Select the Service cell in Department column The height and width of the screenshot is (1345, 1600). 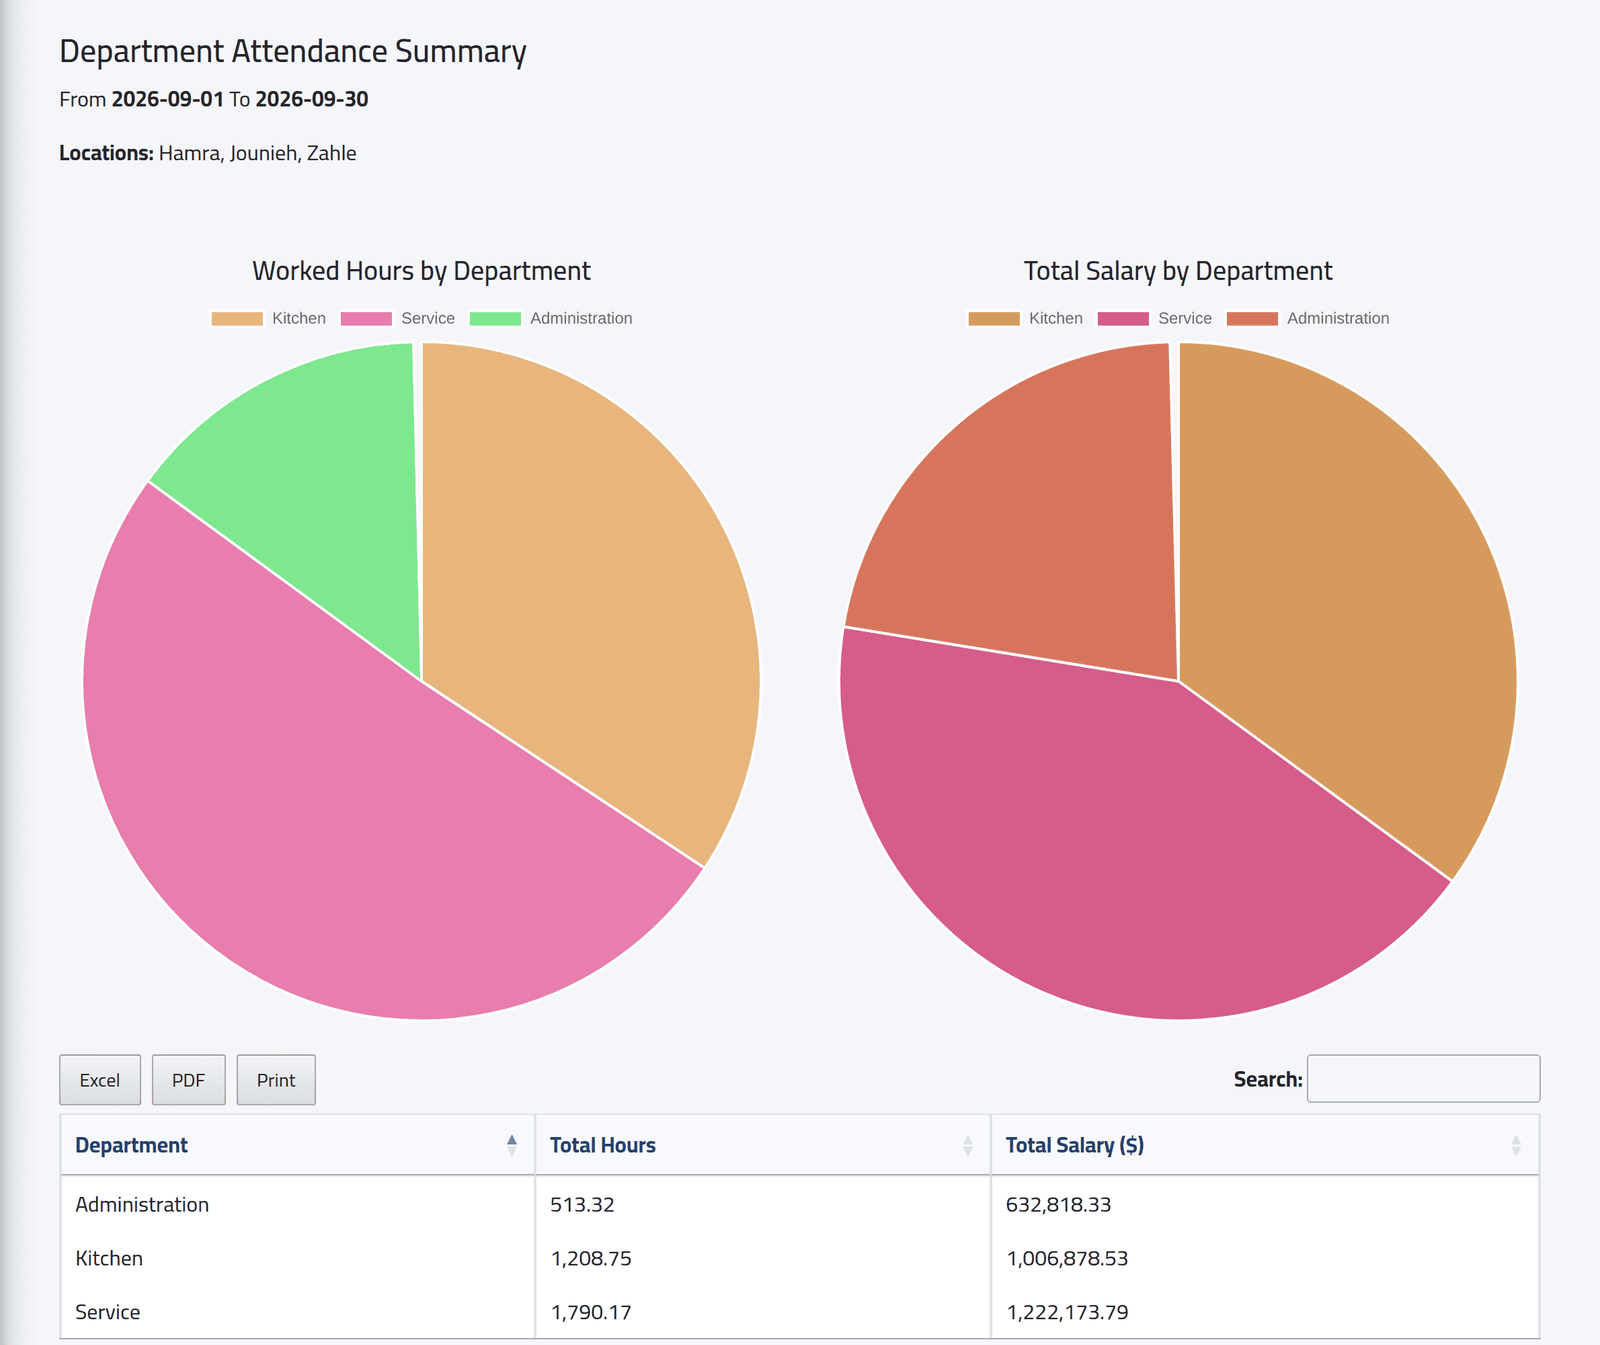point(108,1312)
